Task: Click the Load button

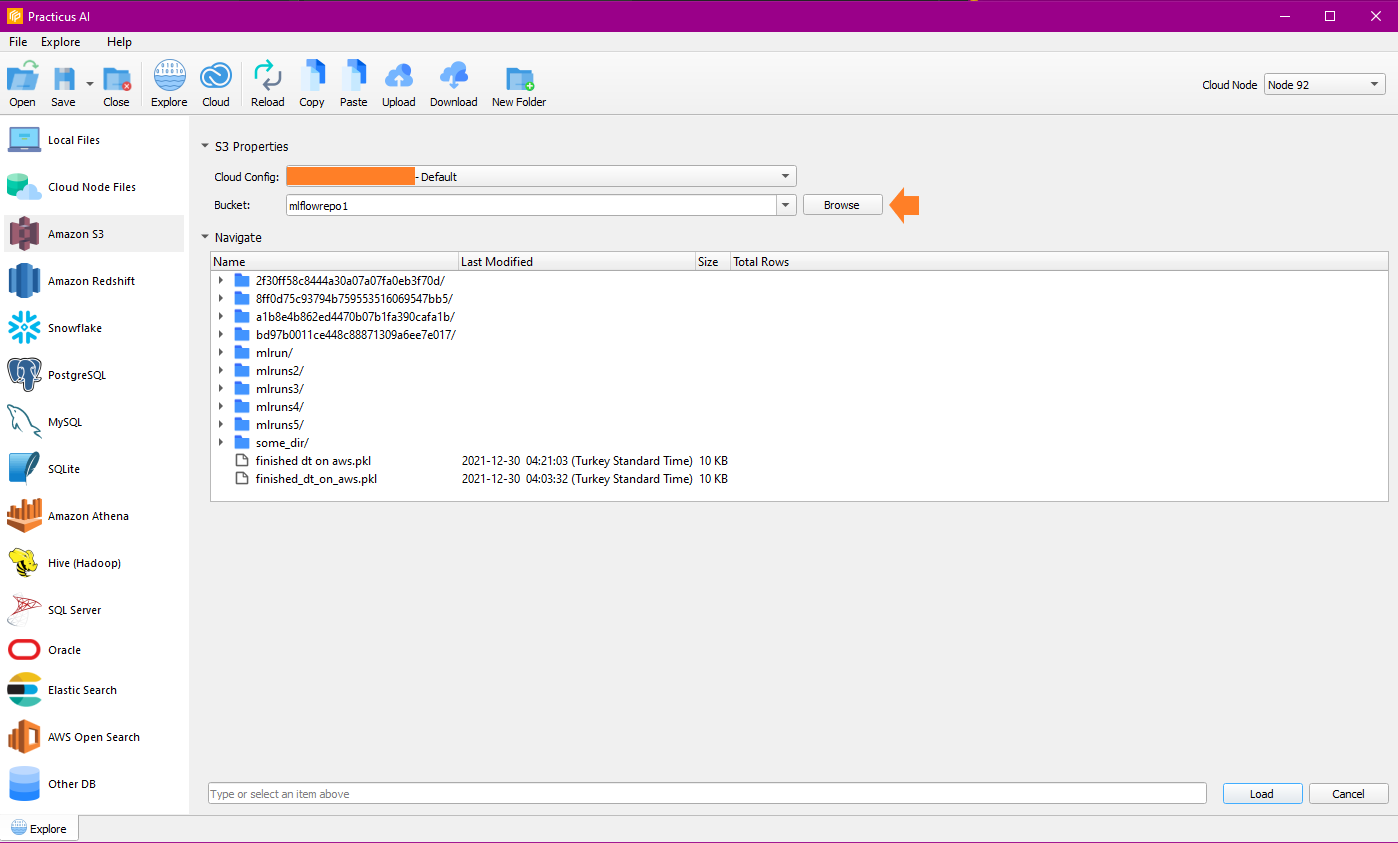Action: 1261,794
